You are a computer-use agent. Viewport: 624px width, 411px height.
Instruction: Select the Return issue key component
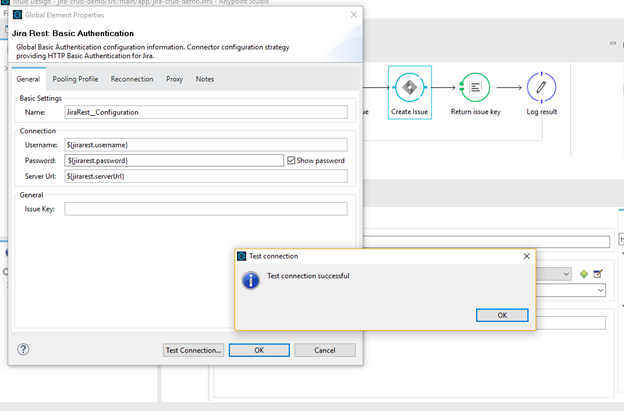click(475, 88)
